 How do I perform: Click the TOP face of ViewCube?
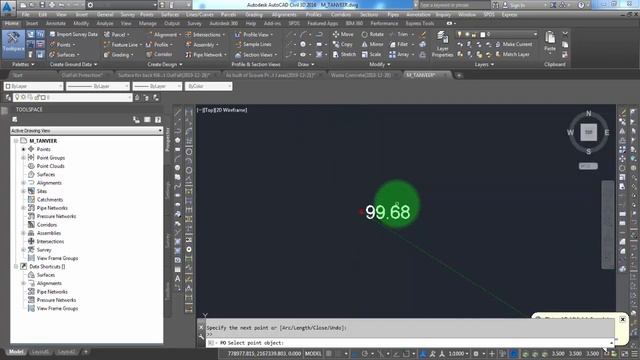[589, 132]
